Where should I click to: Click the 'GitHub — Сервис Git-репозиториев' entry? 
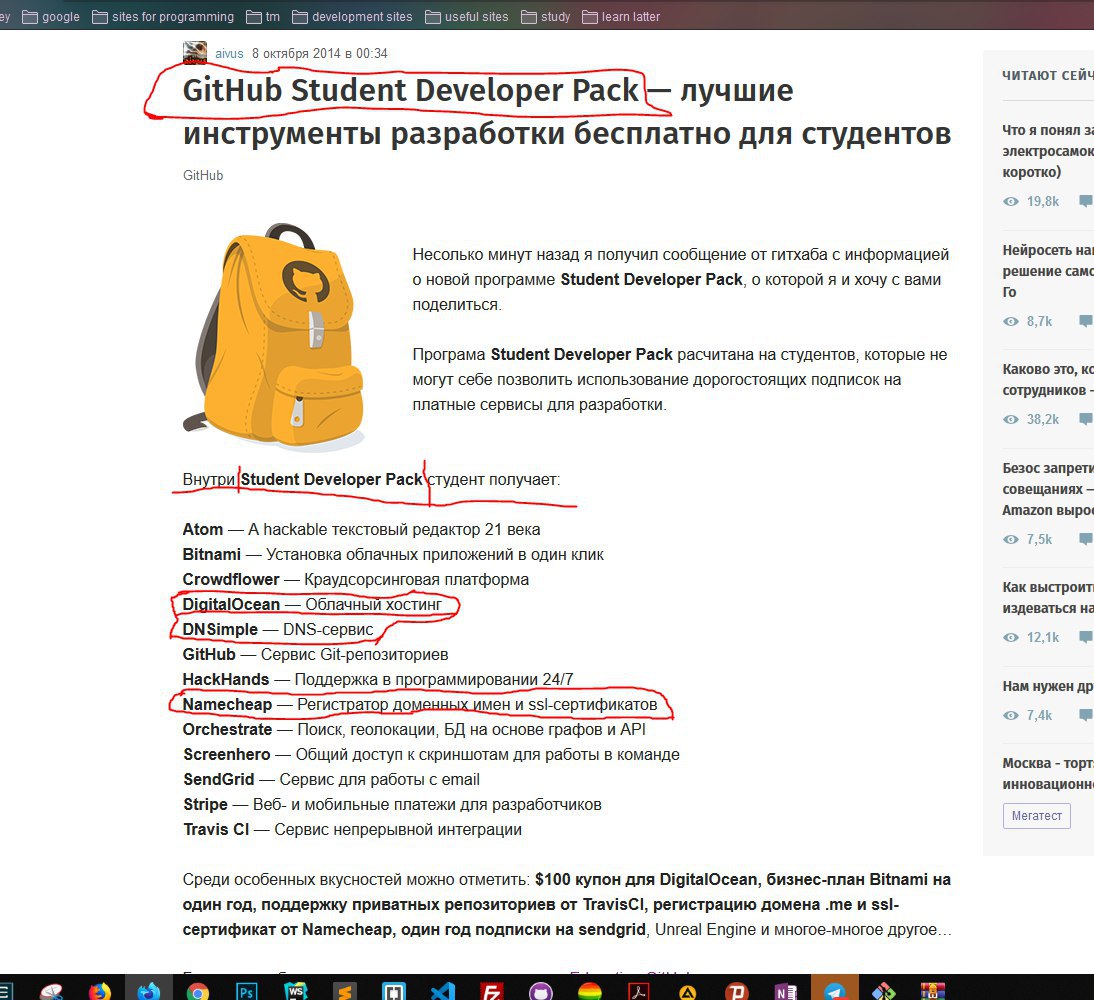[315, 655]
